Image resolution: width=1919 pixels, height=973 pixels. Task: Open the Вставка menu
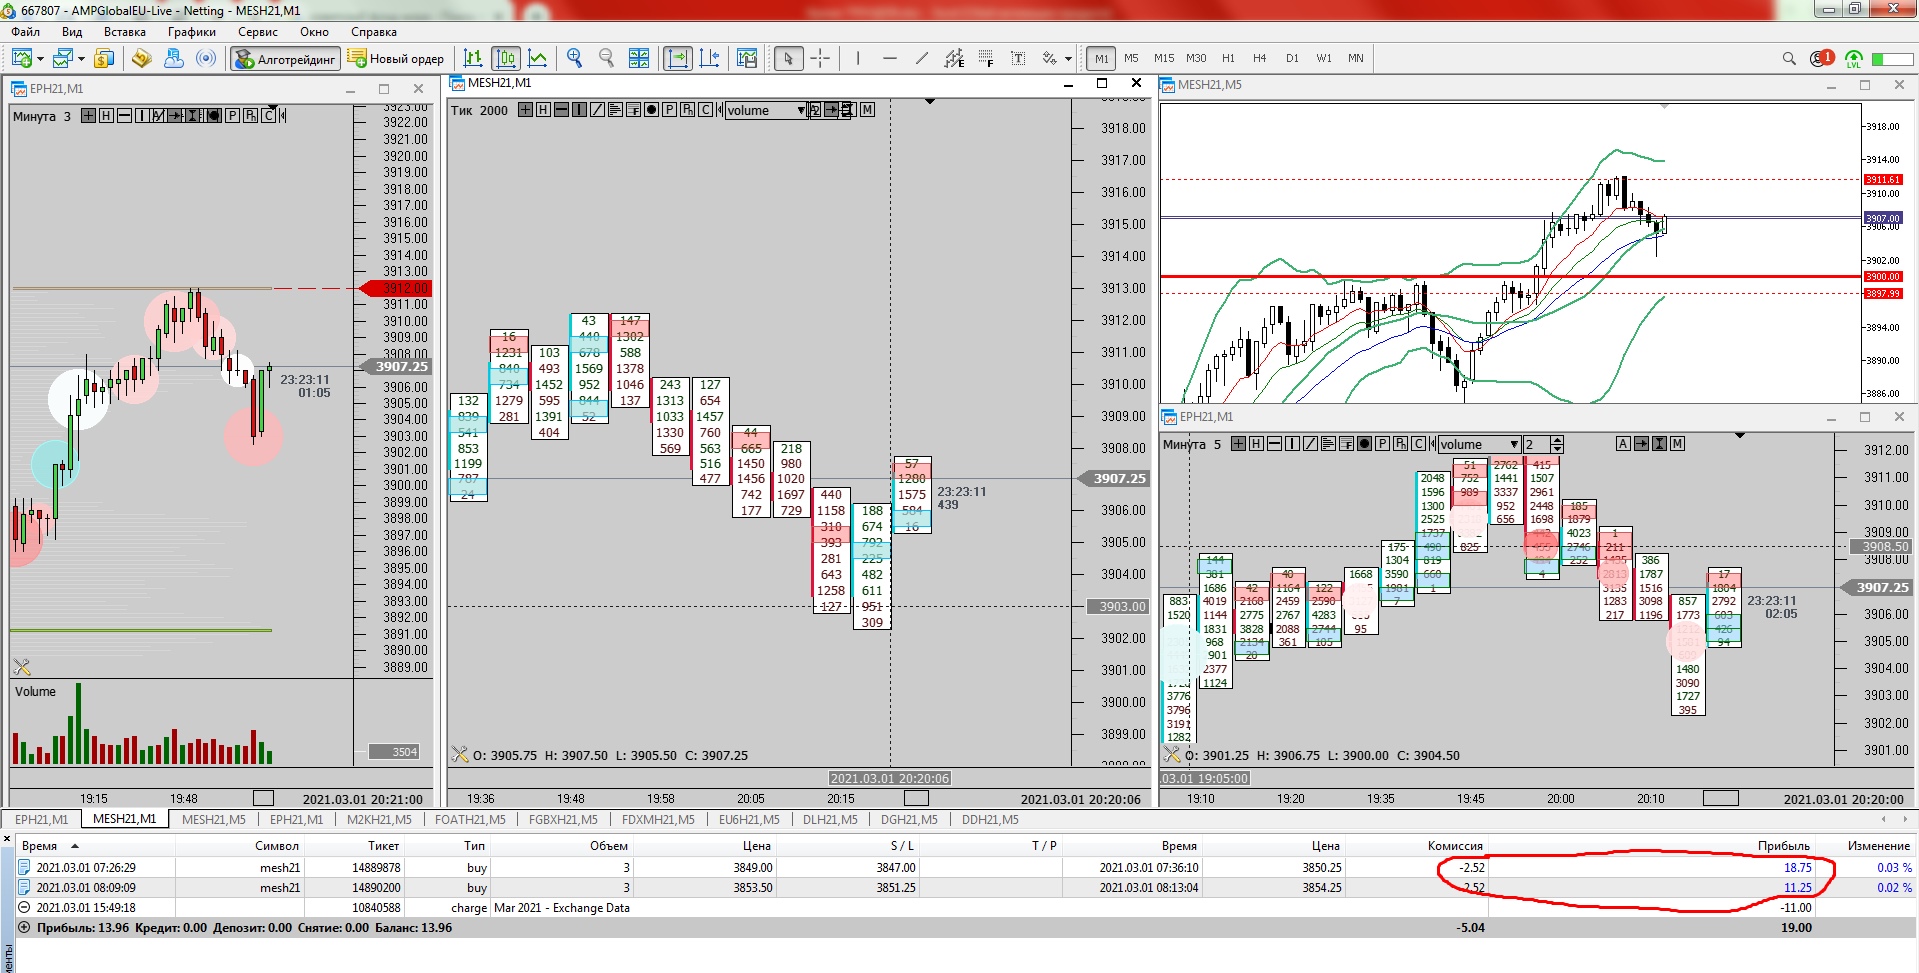[x=125, y=32]
